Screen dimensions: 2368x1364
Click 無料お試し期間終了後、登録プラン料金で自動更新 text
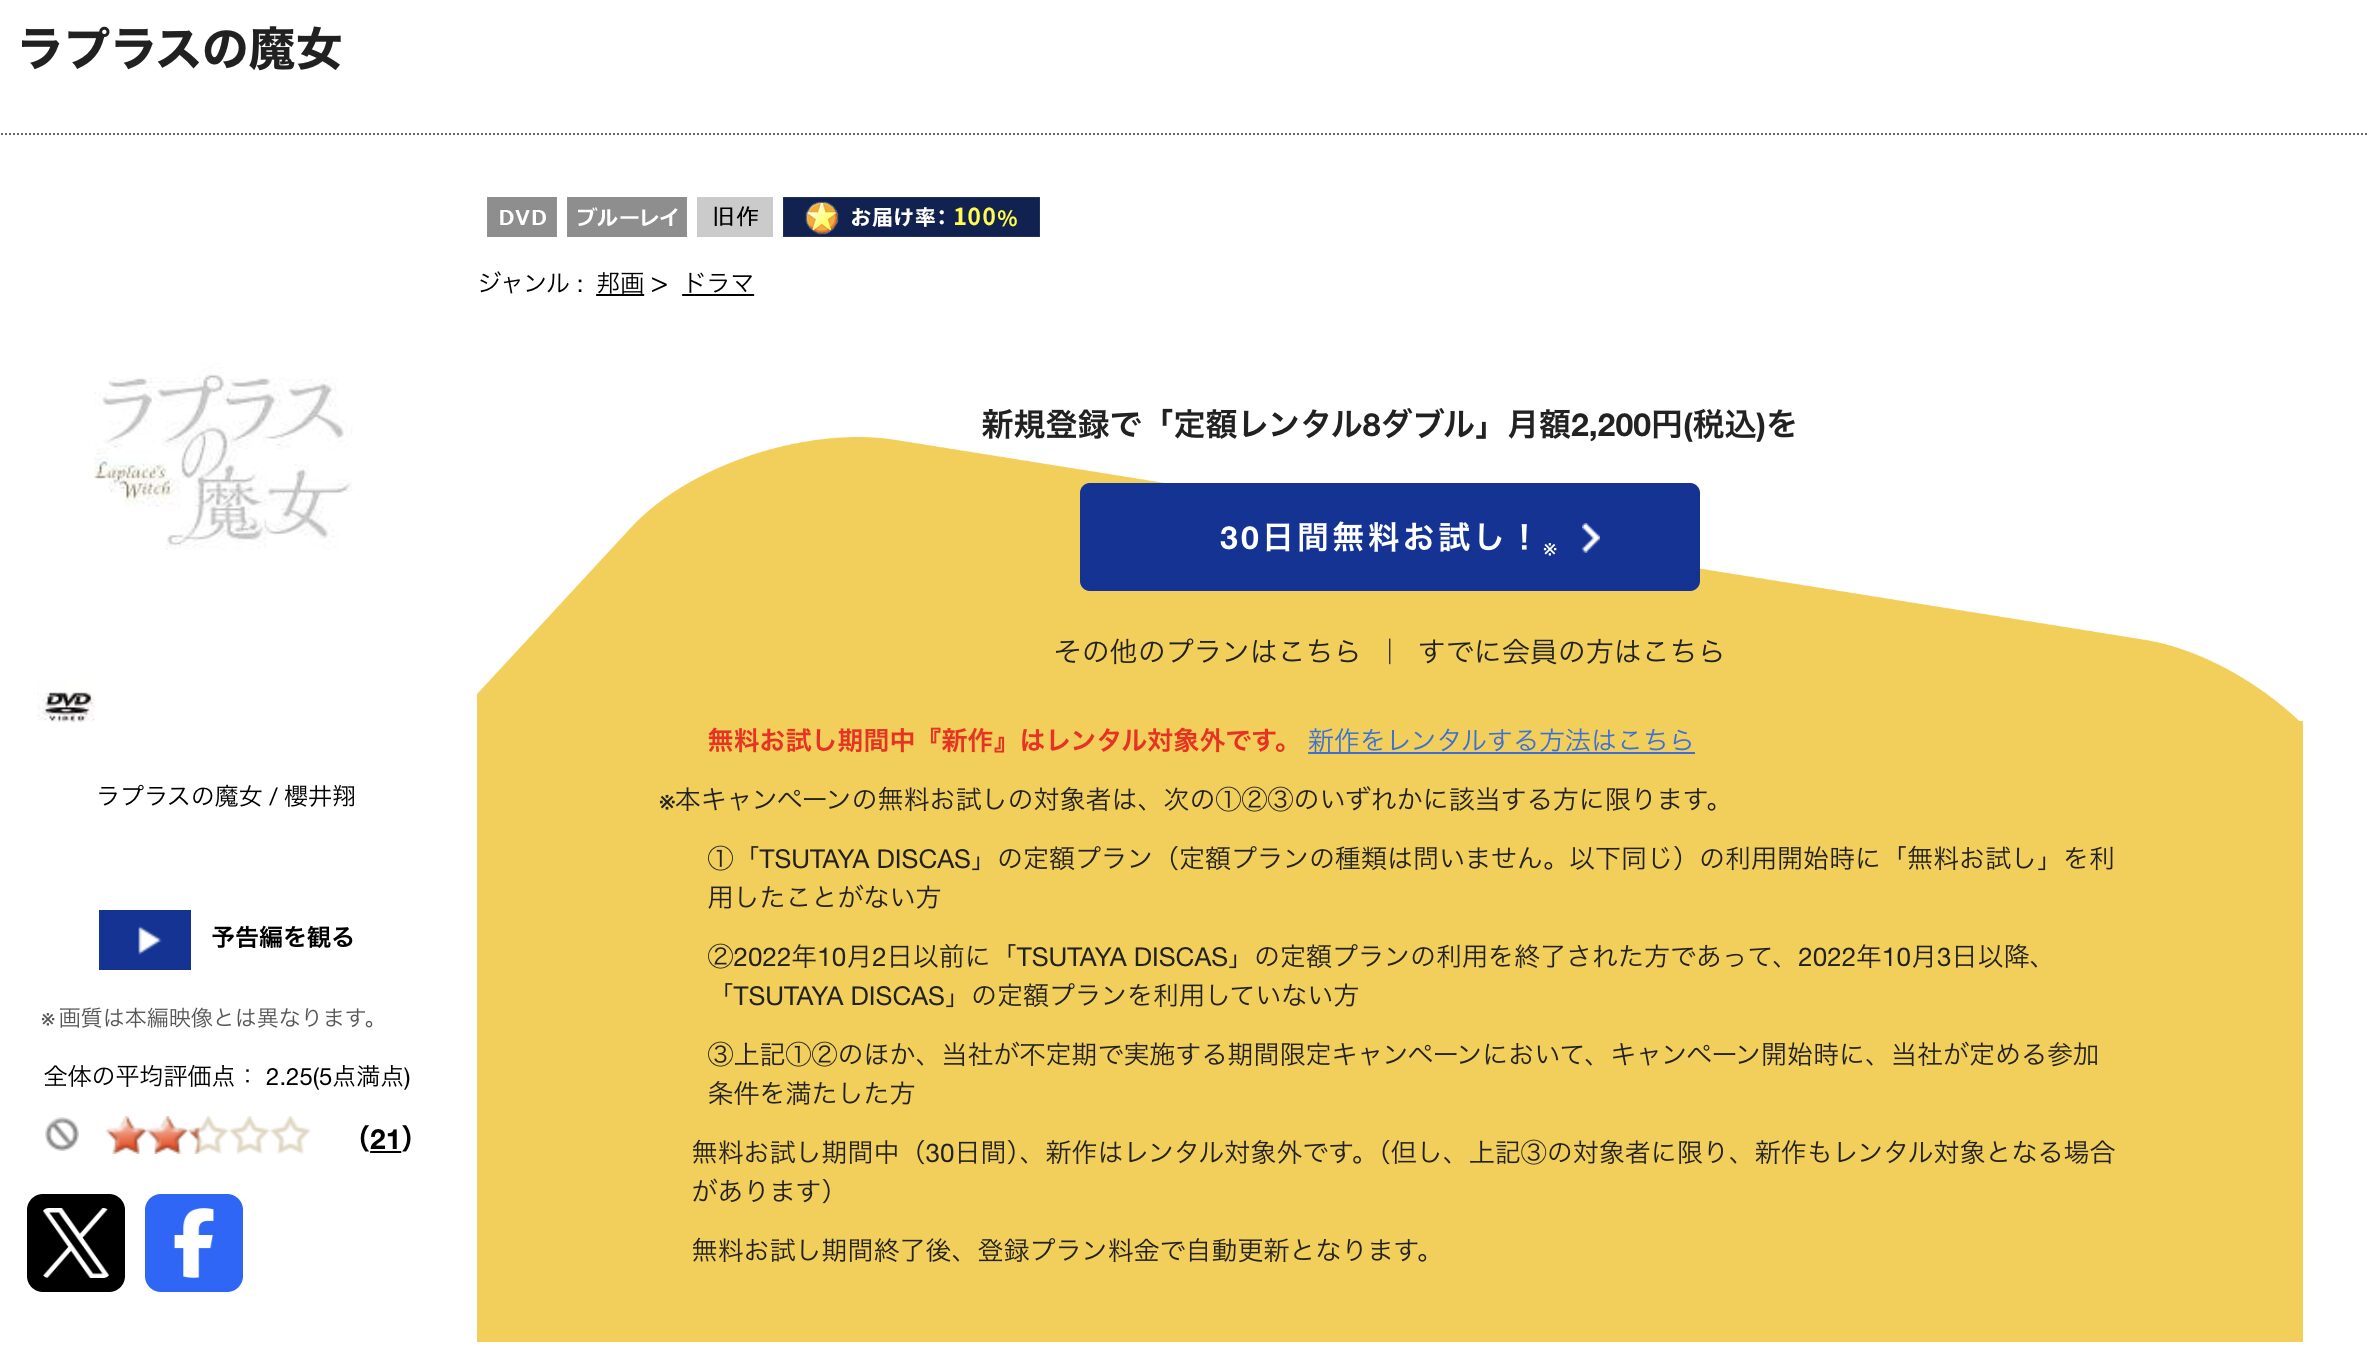click(x=1063, y=1250)
